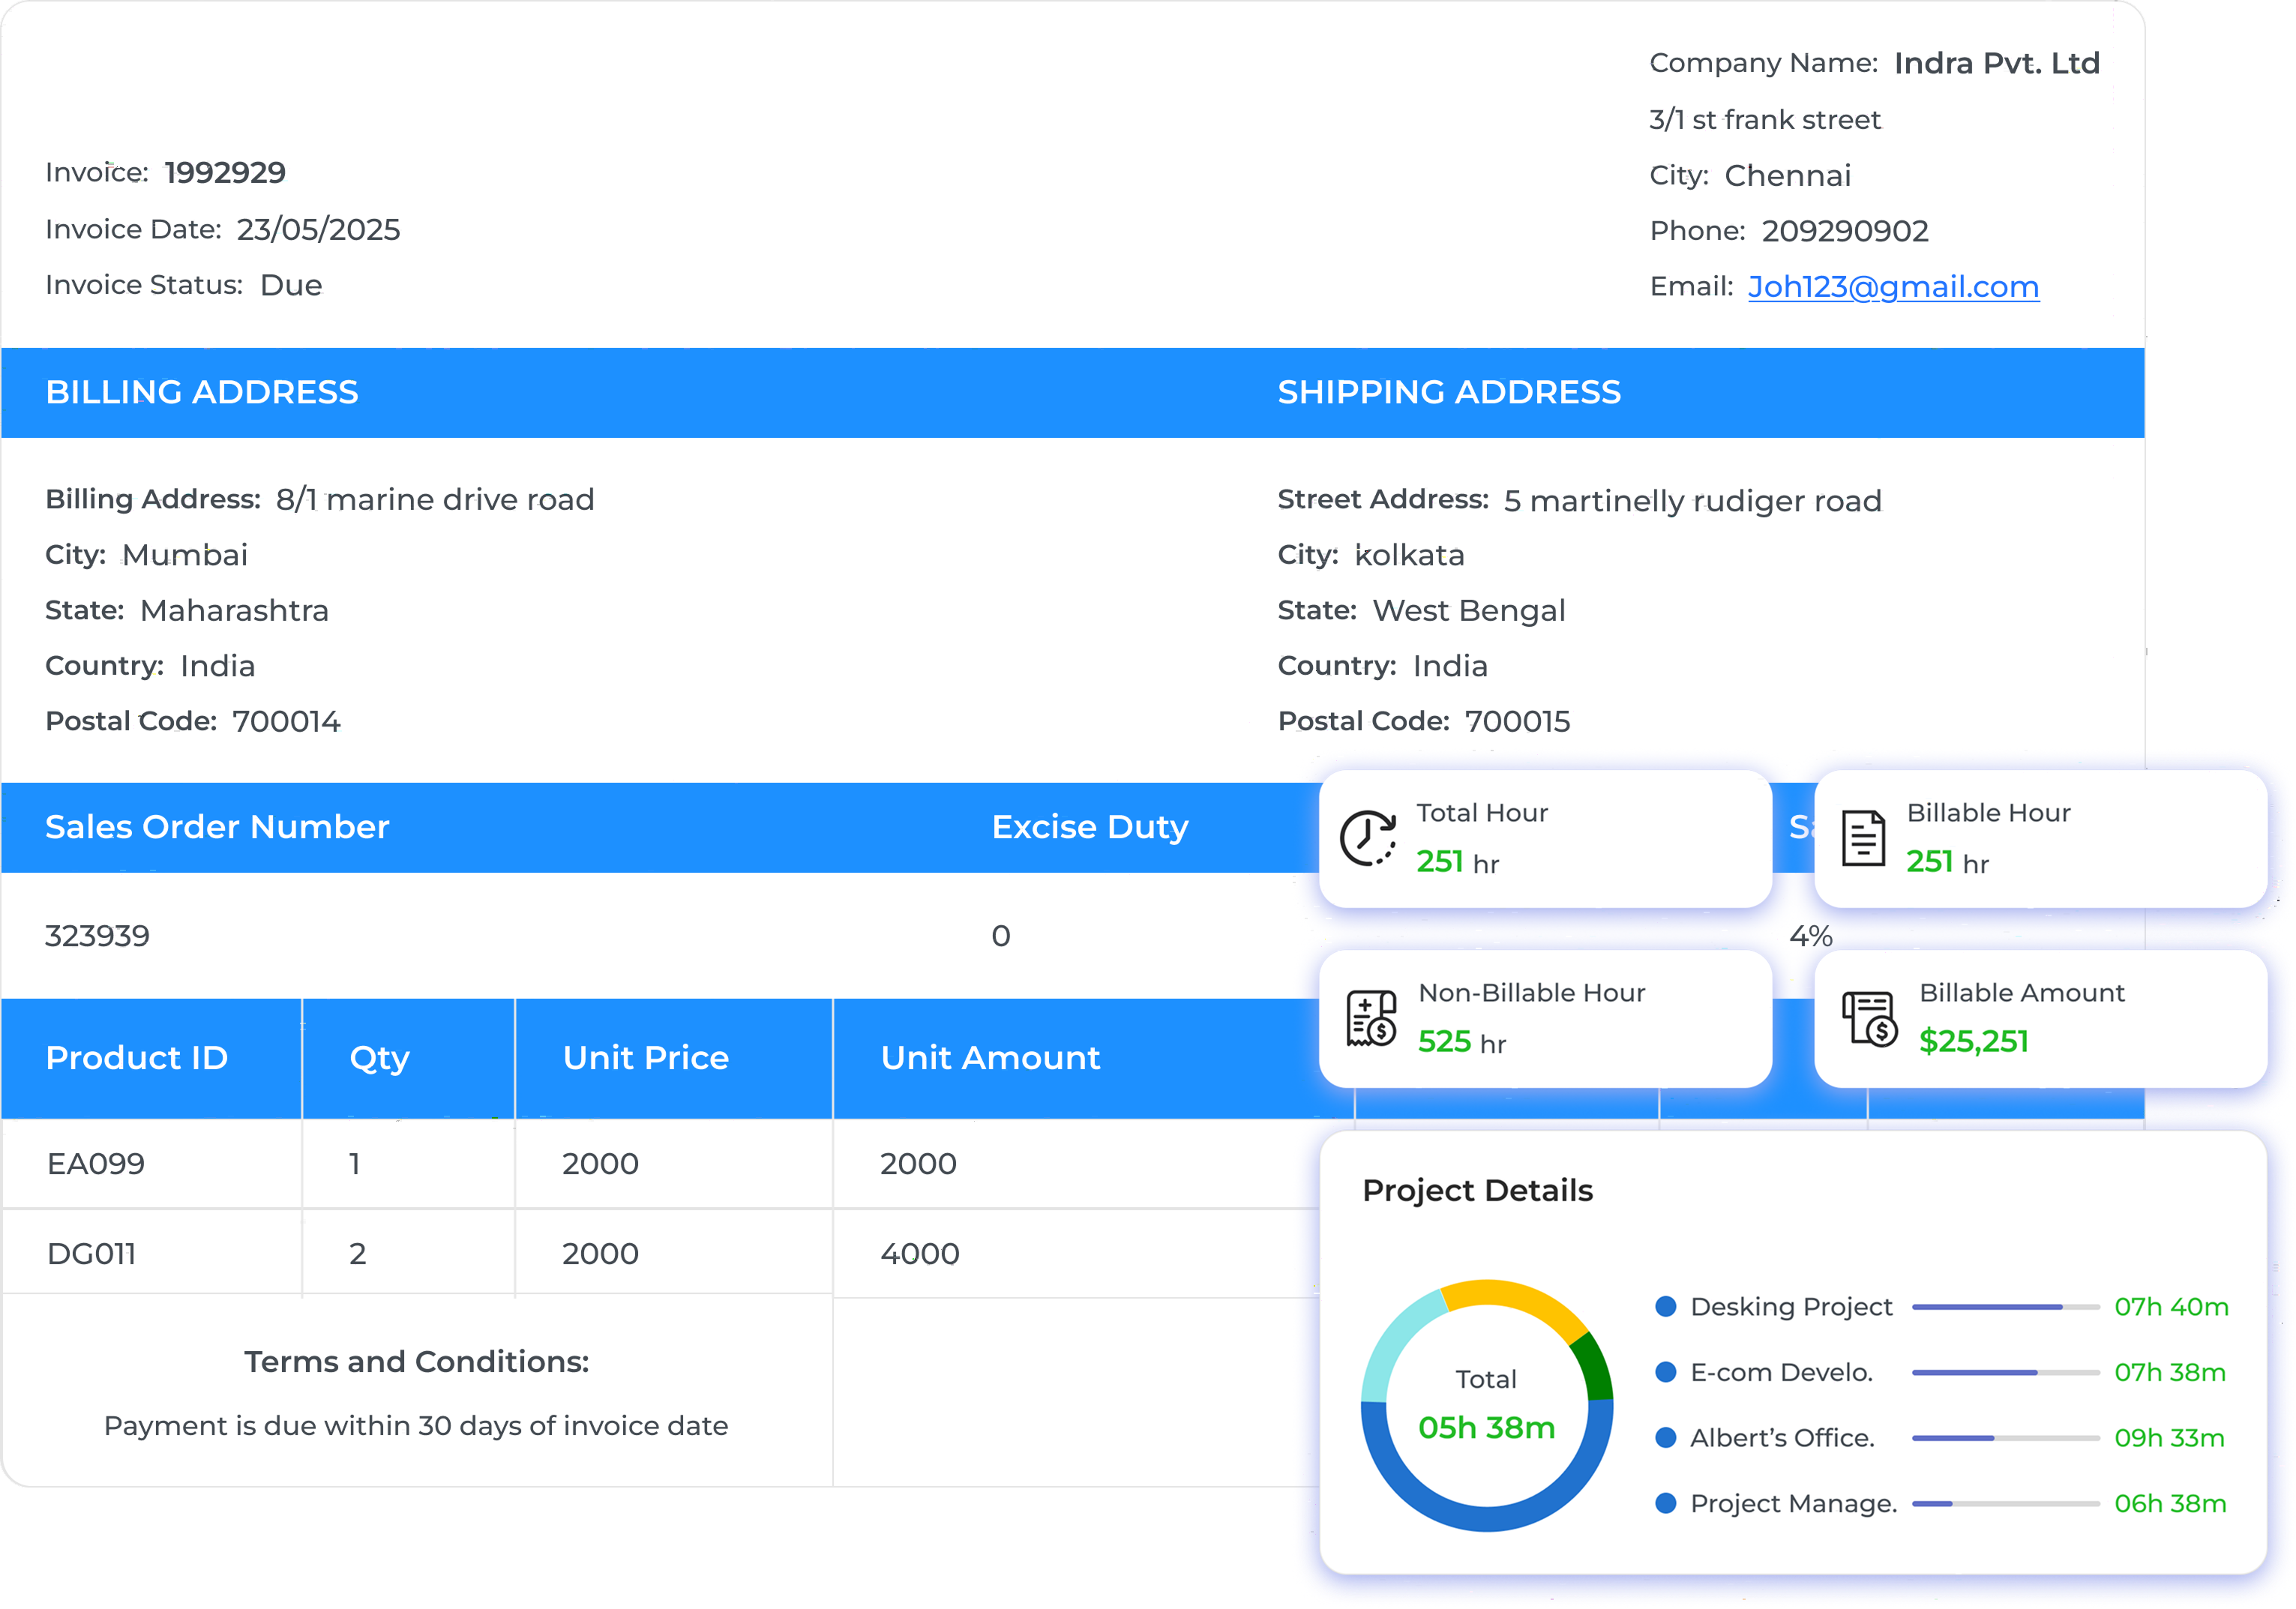
Task: Select the EA099 product row
Action: point(96,1163)
